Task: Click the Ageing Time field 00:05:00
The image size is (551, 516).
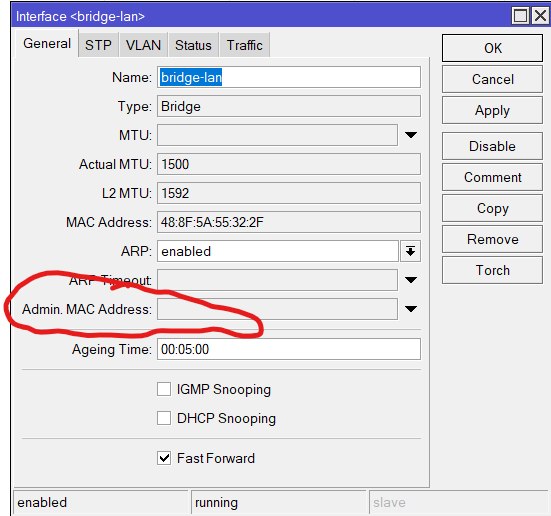Action: [289, 349]
